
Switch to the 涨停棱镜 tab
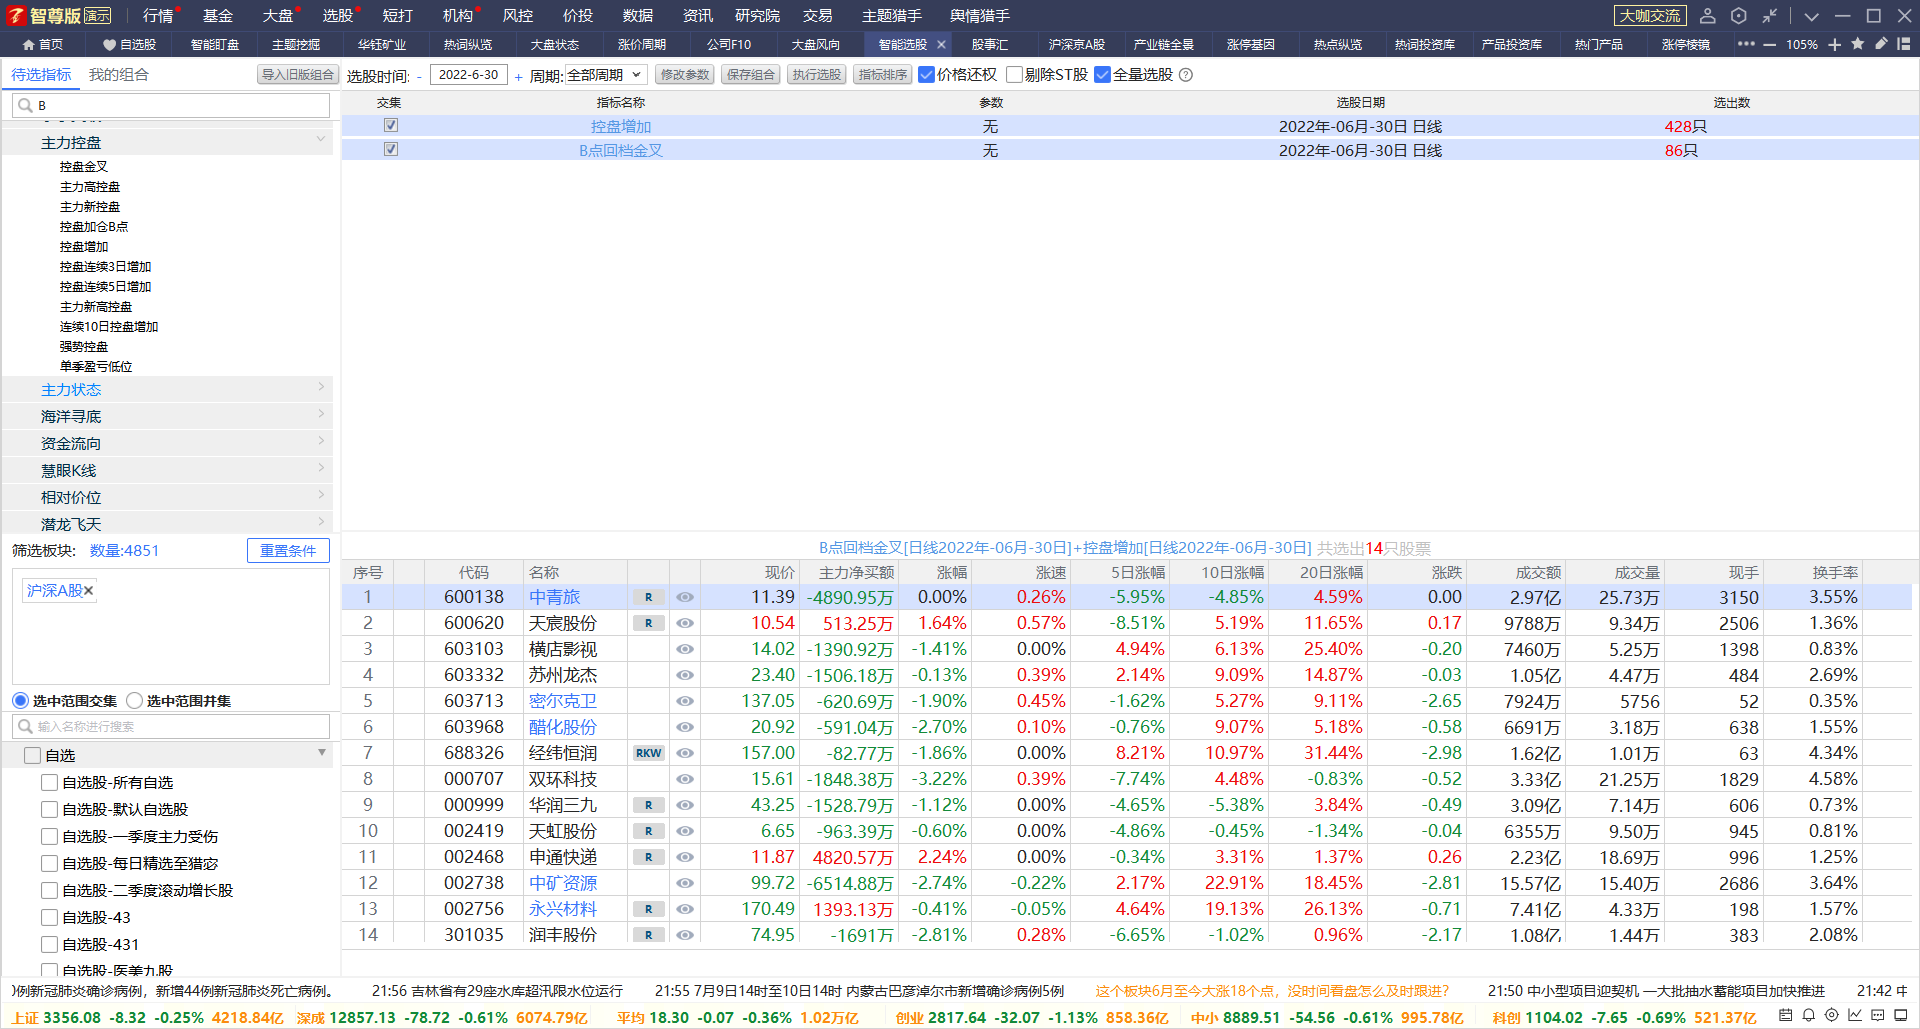coord(1686,45)
